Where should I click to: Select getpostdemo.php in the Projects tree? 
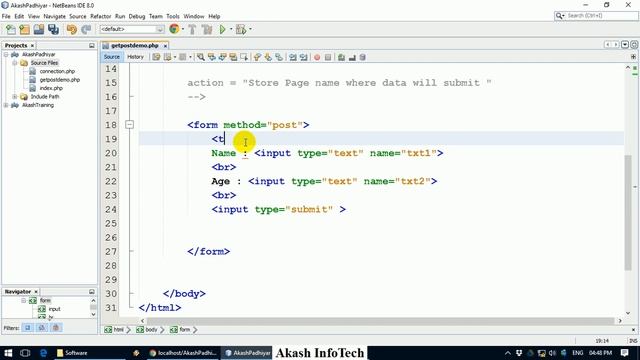pos(60,80)
